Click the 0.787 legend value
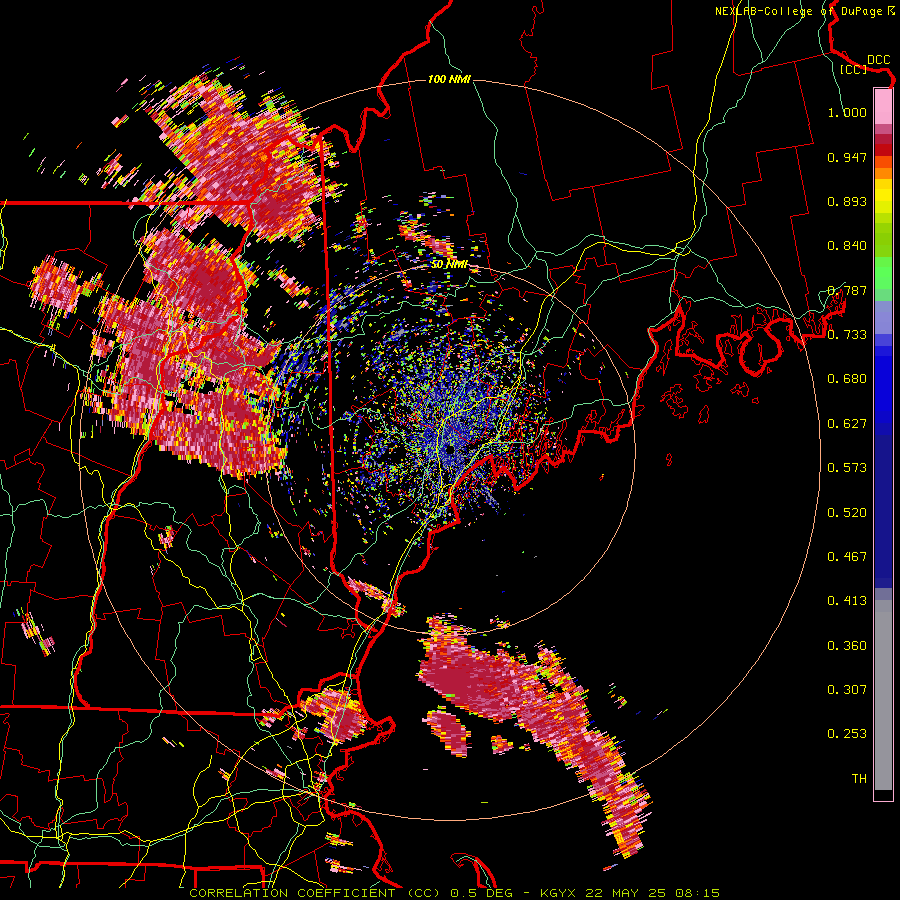The width and height of the screenshot is (900, 900). coord(847,290)
